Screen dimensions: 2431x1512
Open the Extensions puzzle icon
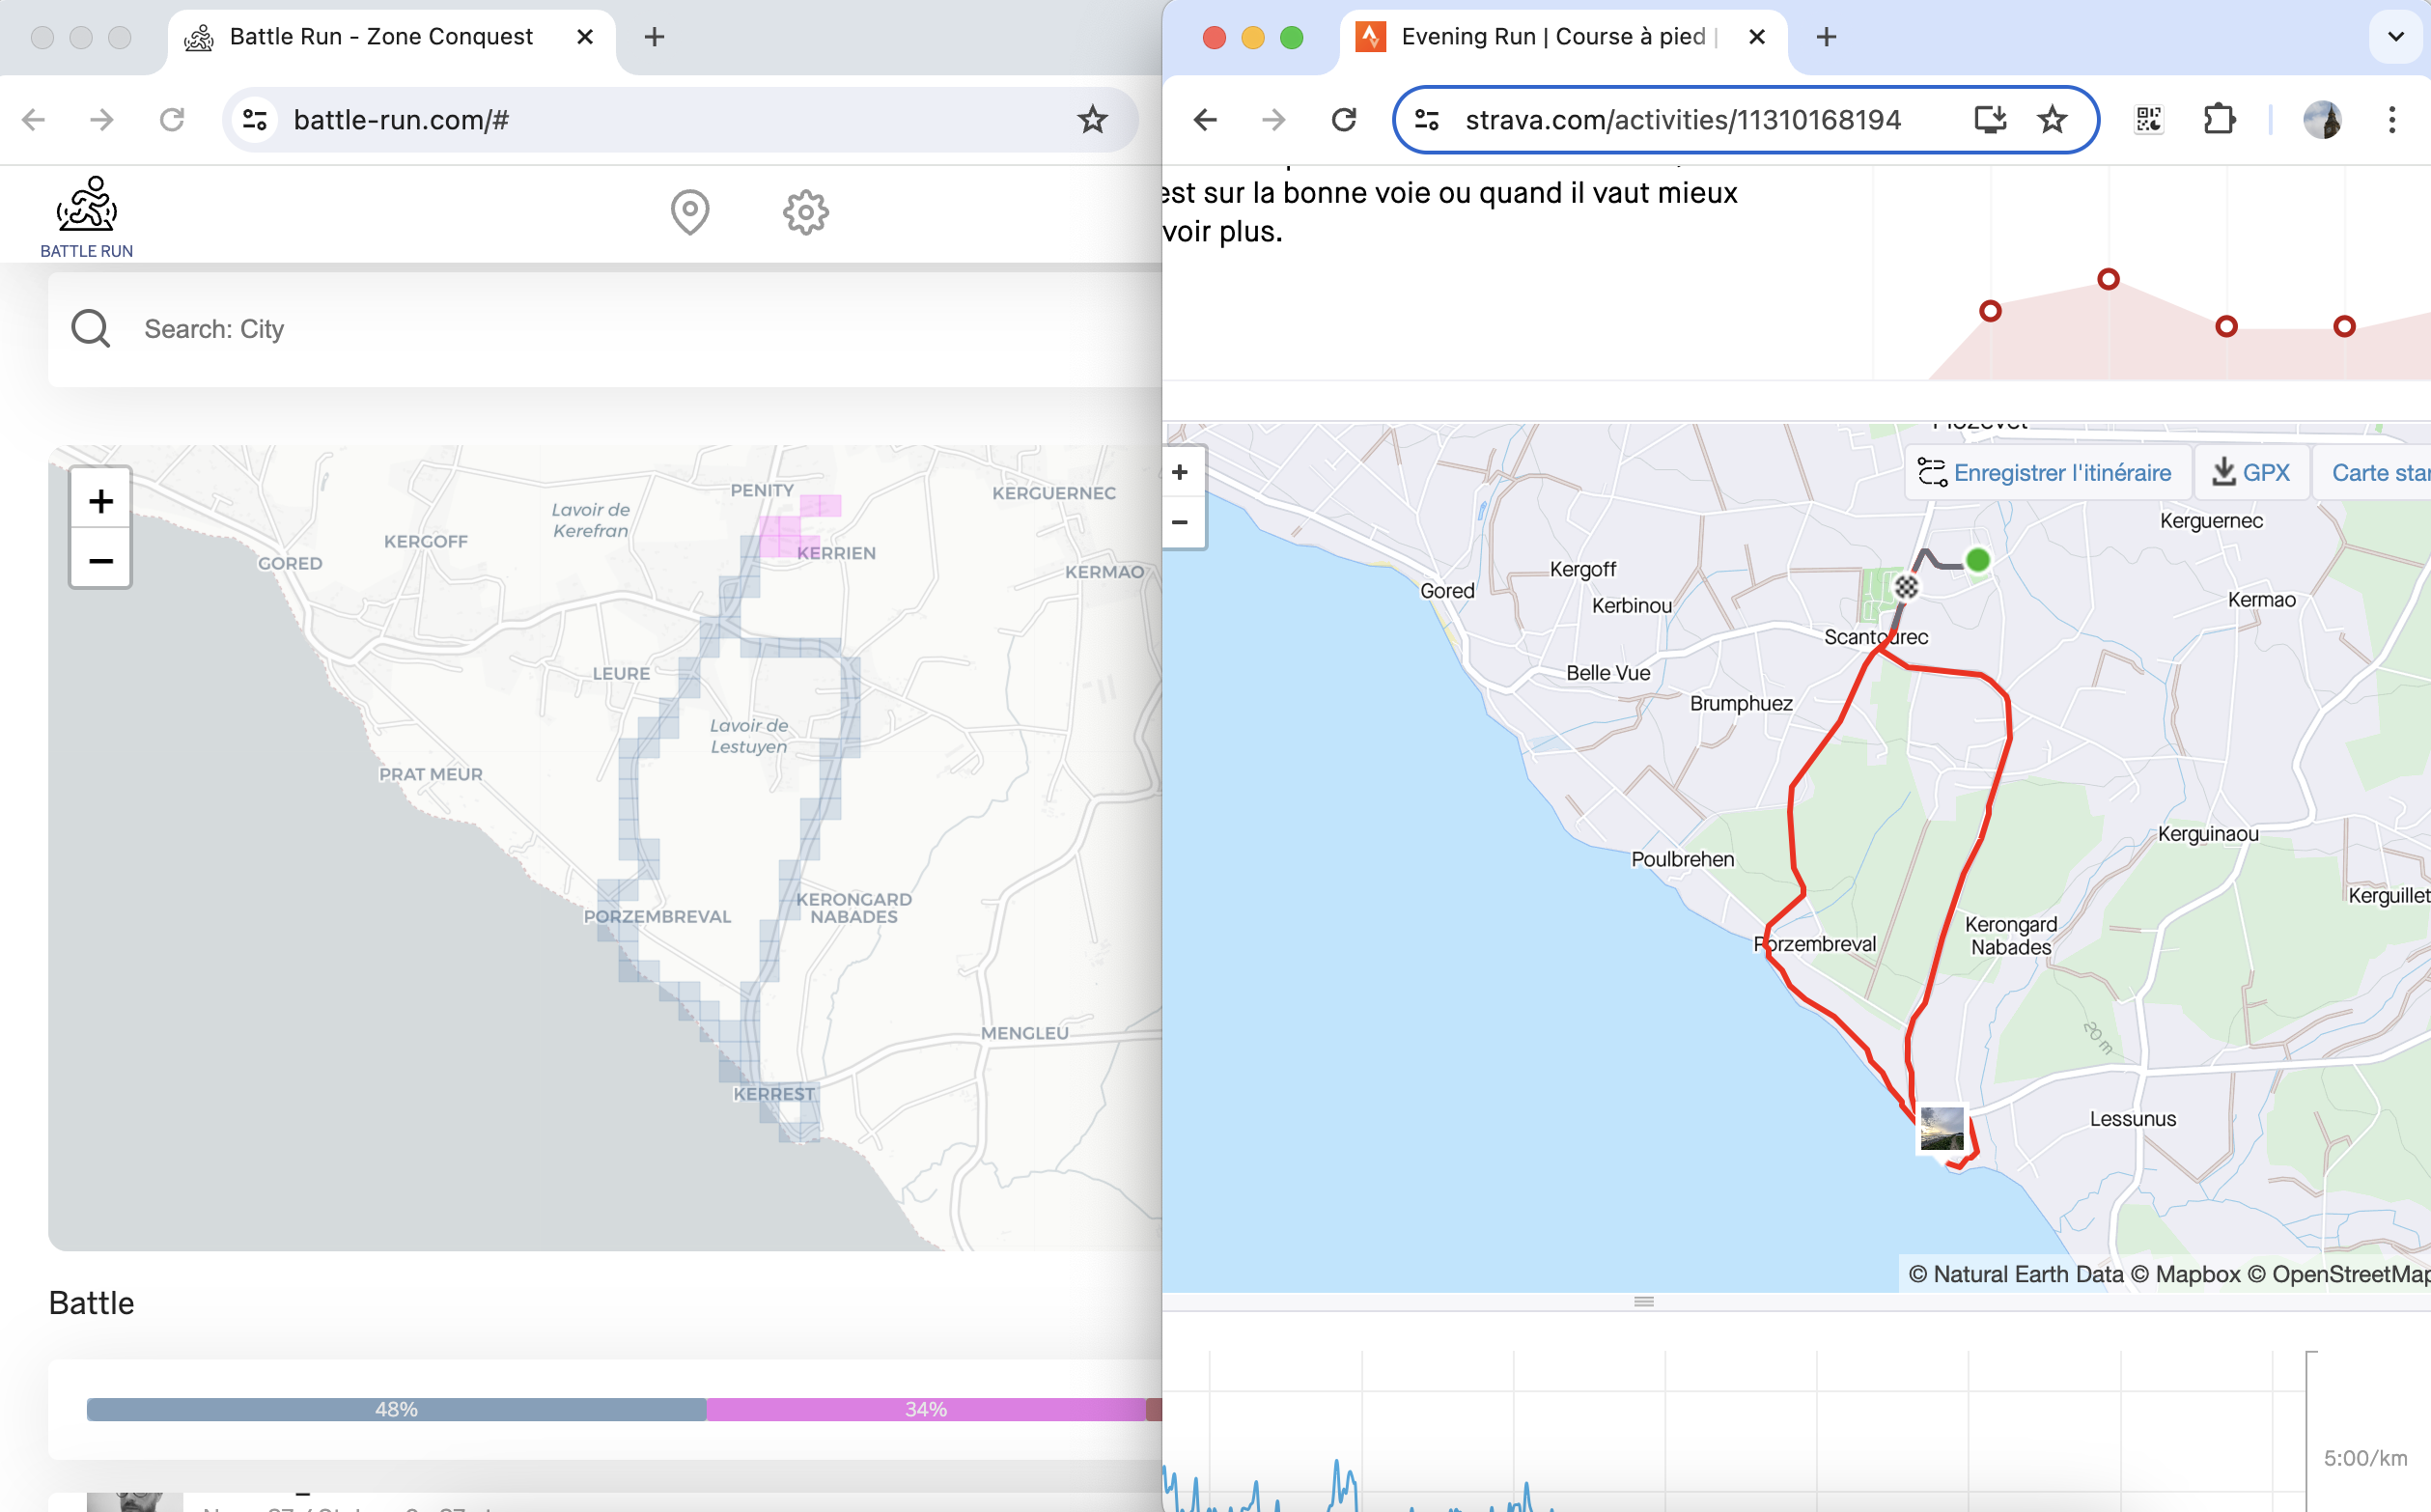[x=2219, y=120]
